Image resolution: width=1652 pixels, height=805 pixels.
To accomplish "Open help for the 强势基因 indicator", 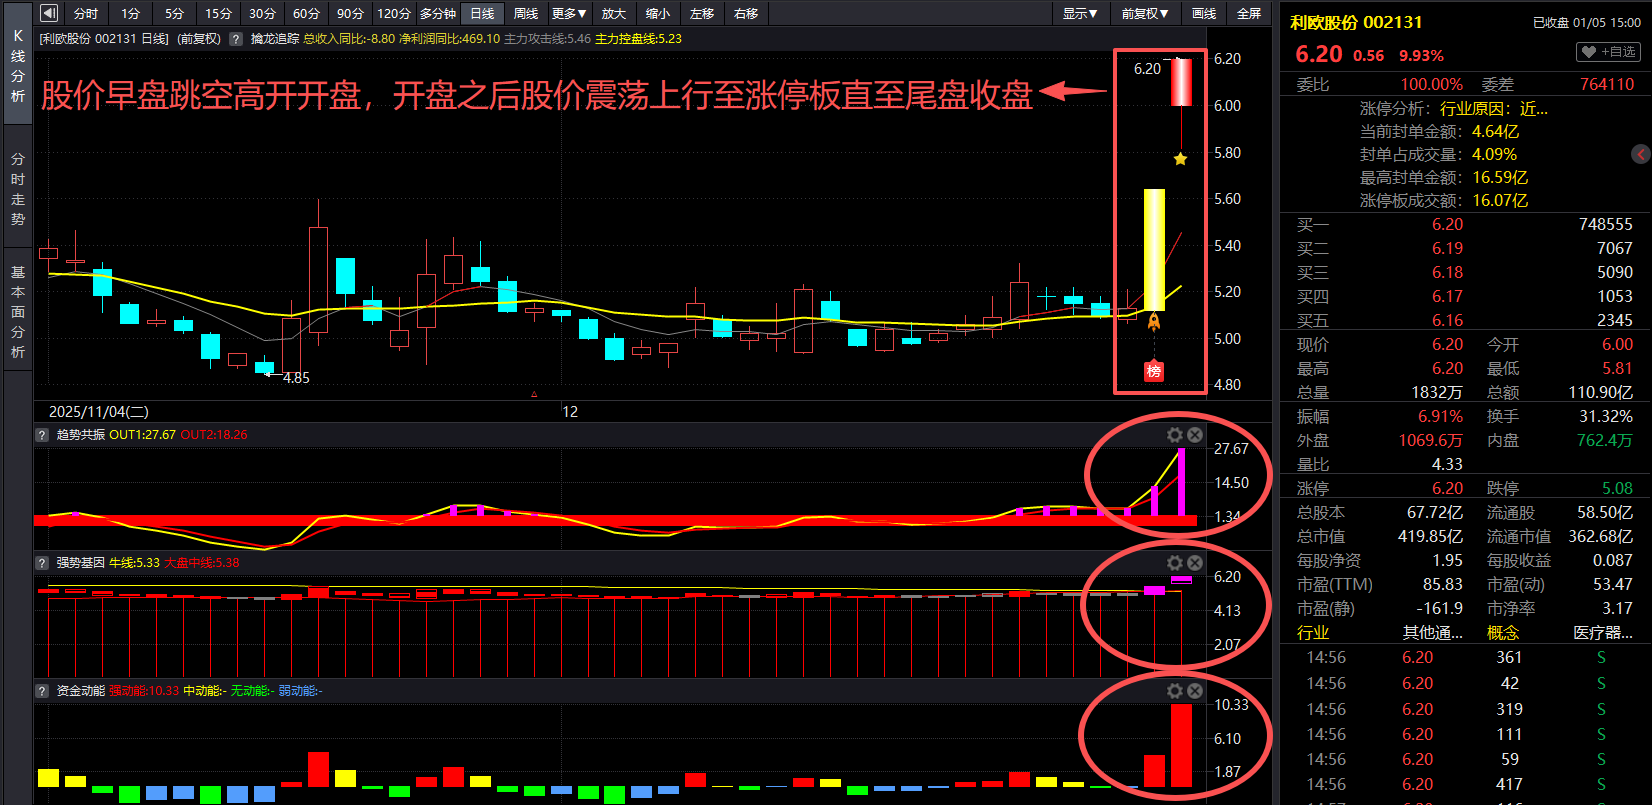I will coord(42,563).
